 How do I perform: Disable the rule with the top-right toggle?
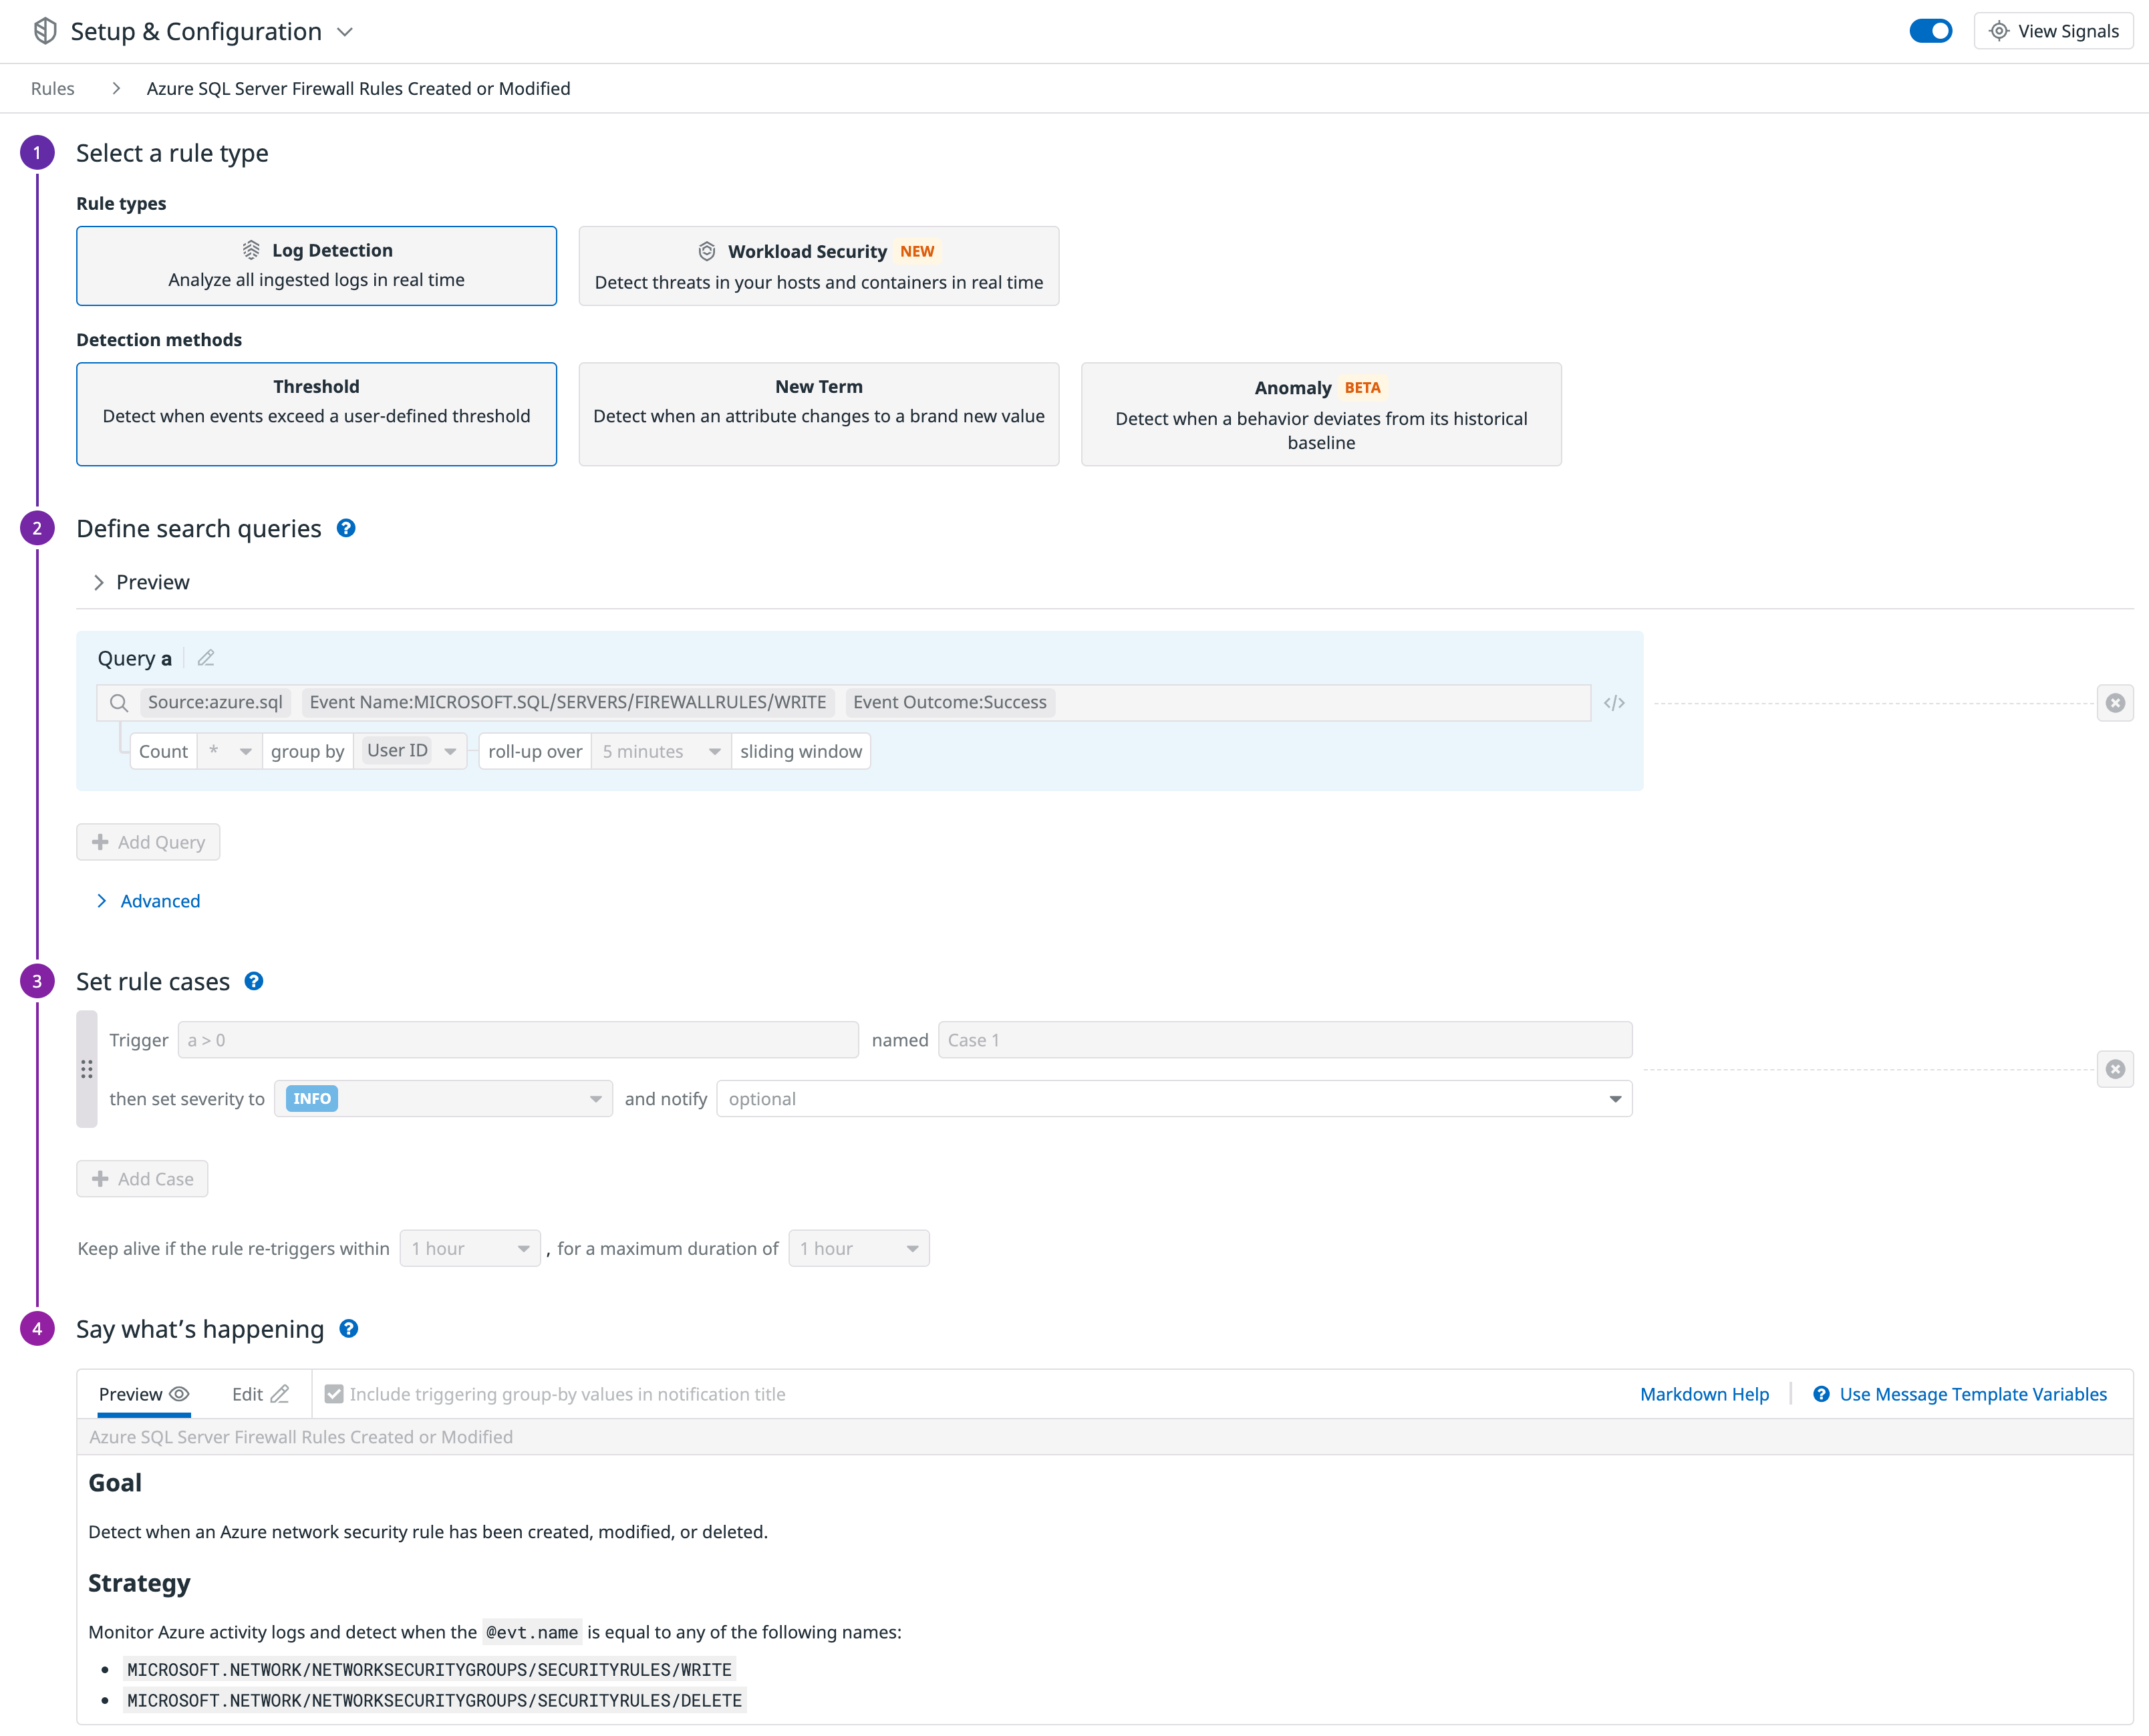(1931, 31)
